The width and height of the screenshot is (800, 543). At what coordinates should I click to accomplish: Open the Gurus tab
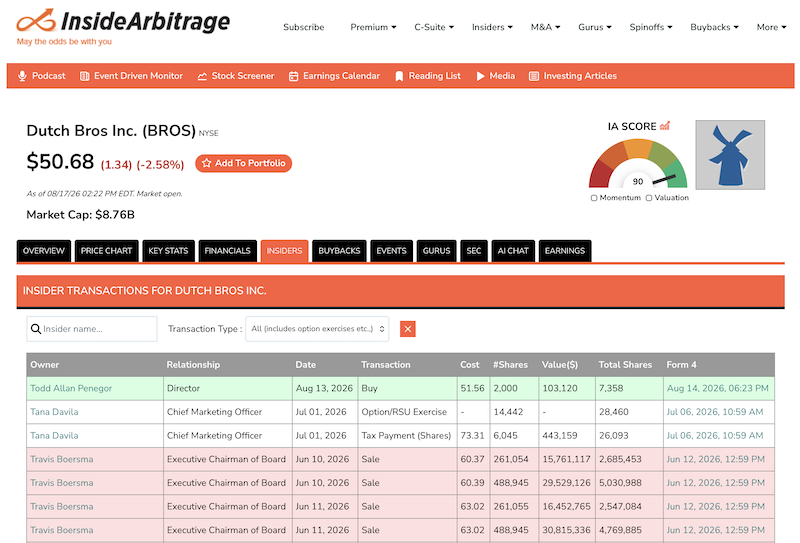pos(436,251)
